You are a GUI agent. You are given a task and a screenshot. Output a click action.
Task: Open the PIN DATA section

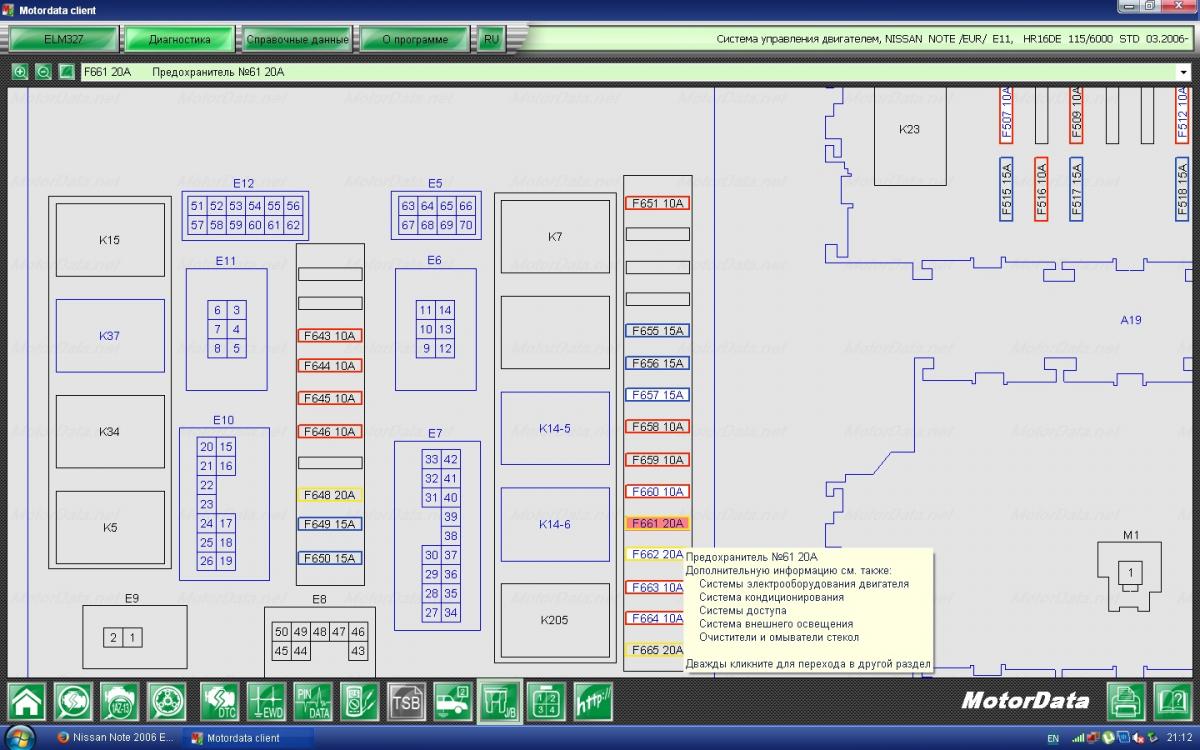pyautogui.click(x=312, y=700)
